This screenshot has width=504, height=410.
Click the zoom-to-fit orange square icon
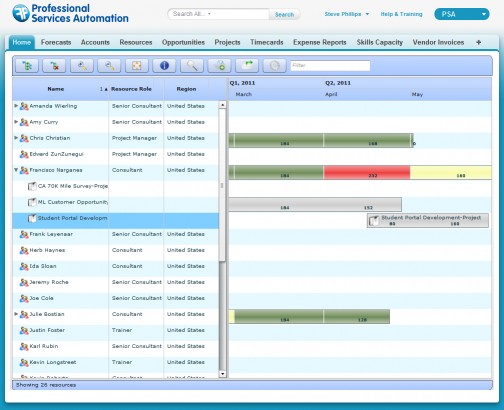click(137, 66)
